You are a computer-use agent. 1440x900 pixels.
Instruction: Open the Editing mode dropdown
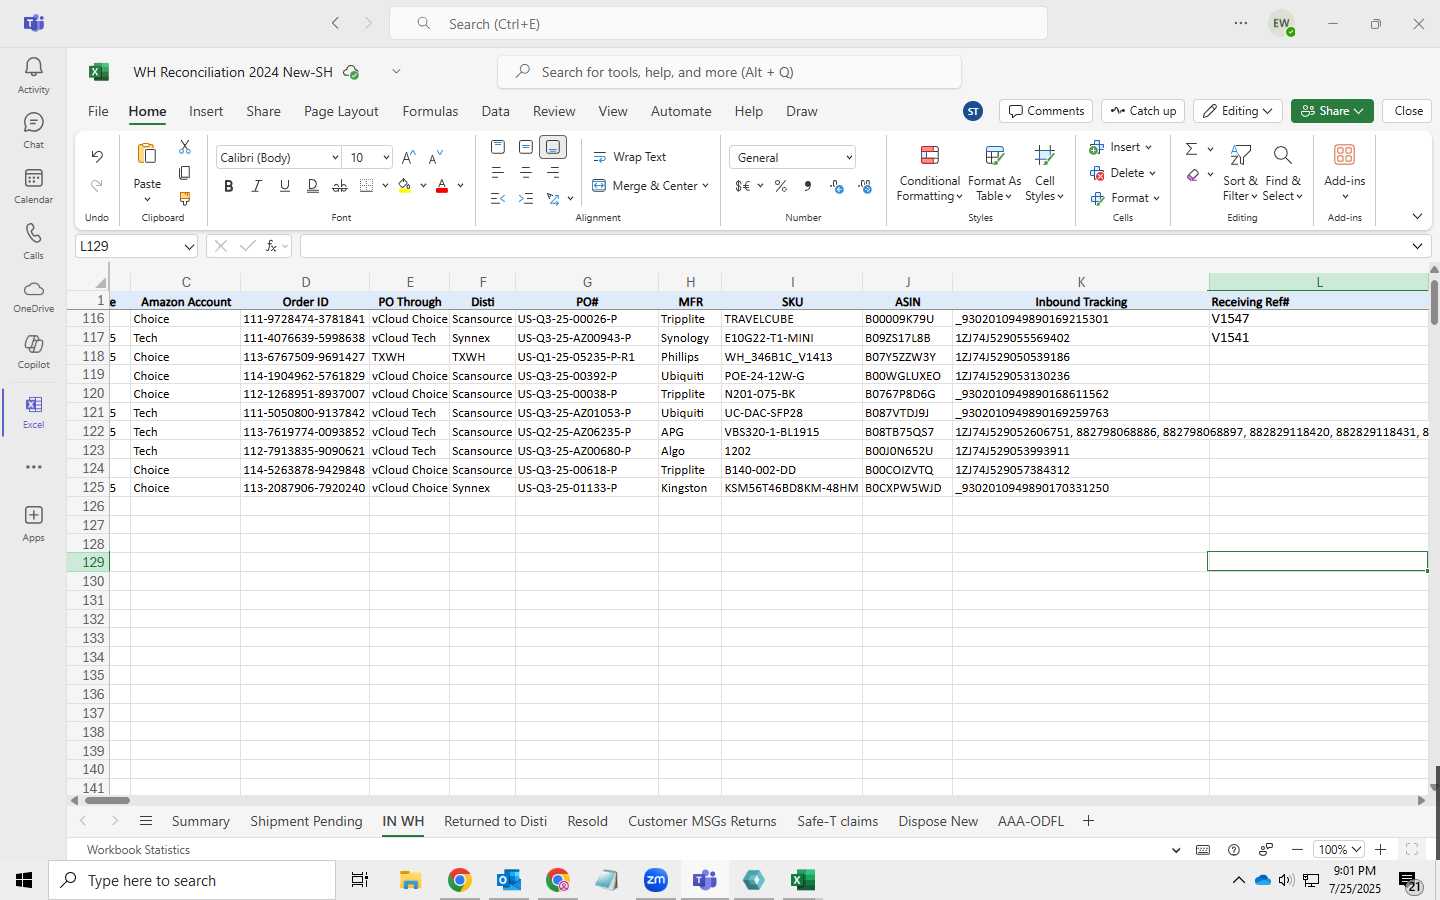click(1238, 111)
